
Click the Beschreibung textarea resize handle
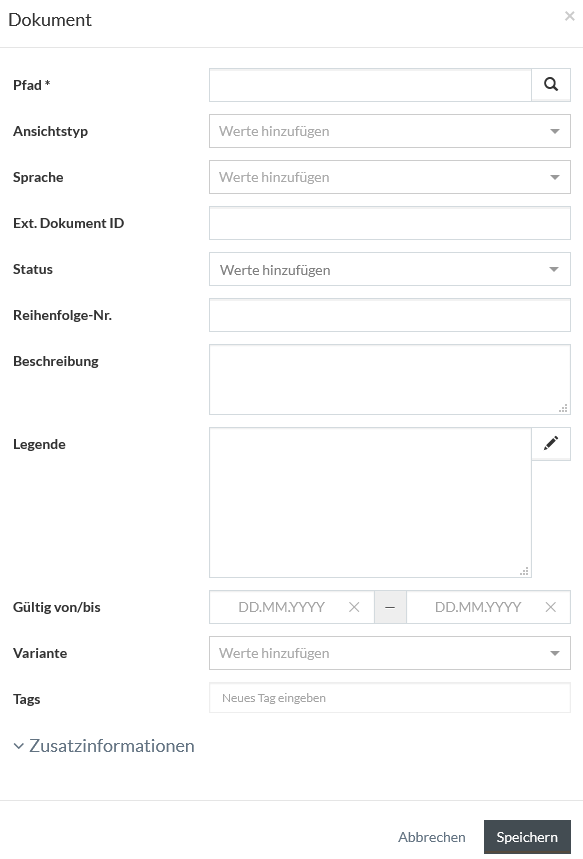coord(563,408)
